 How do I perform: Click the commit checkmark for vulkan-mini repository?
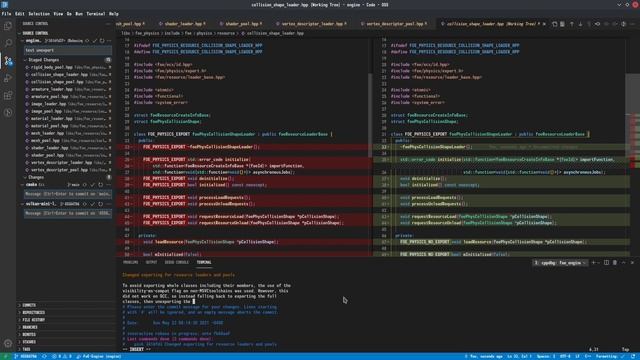(93, 204)
